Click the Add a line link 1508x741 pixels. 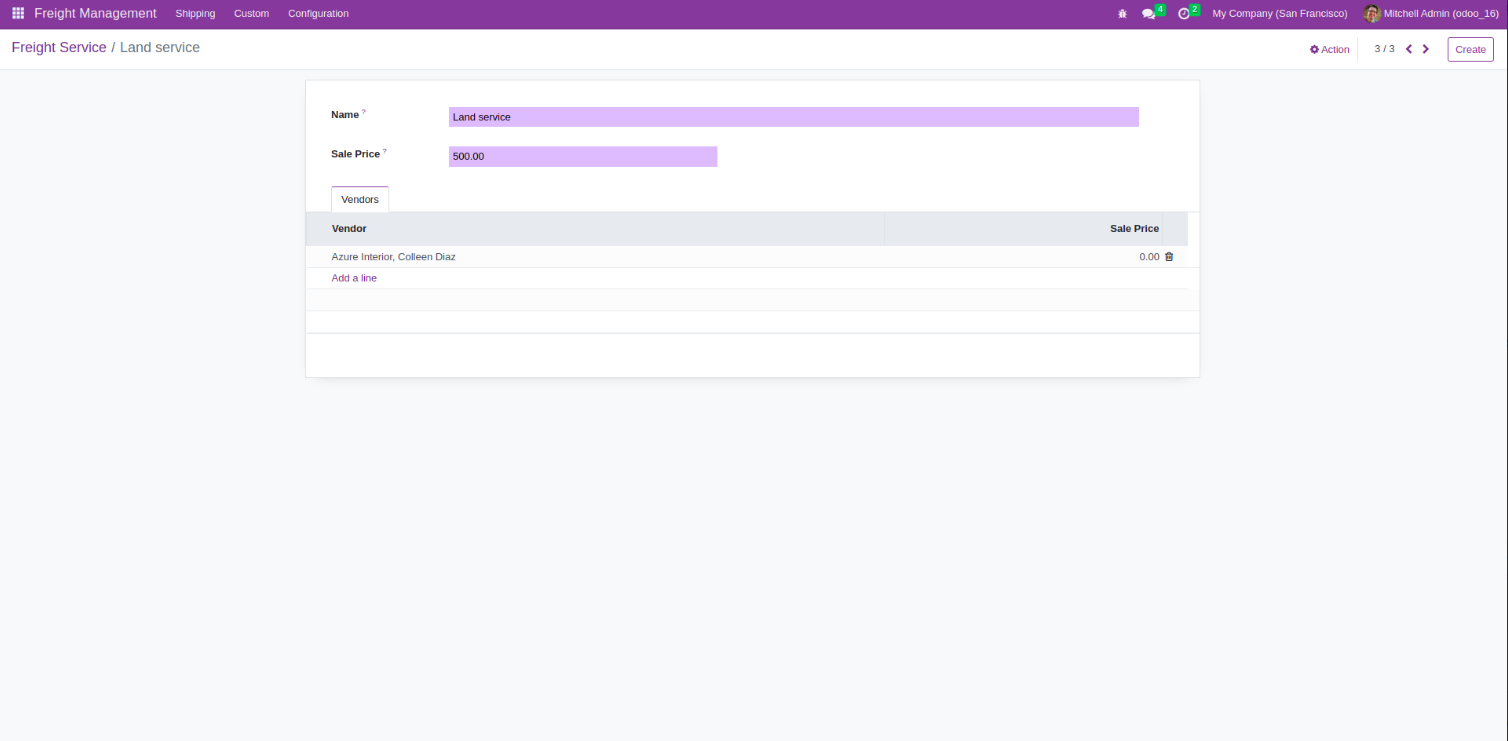[x=354, y=278]
